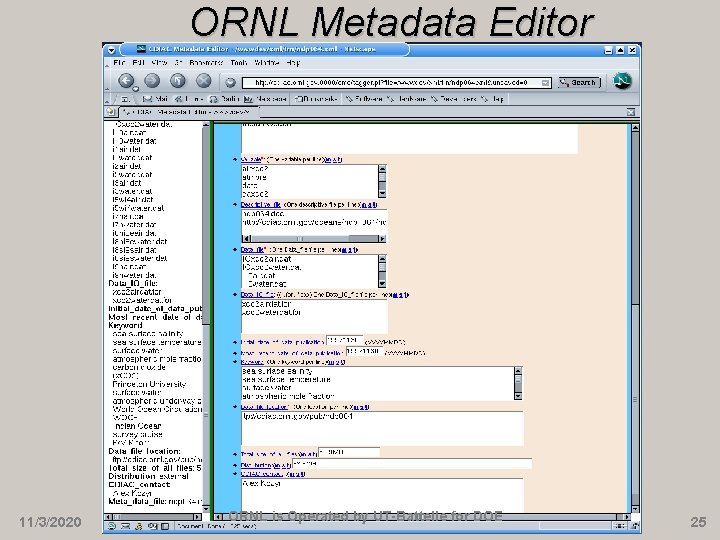Click in the Data_IO_file text area
720x540 pixels.
[314, 316]
